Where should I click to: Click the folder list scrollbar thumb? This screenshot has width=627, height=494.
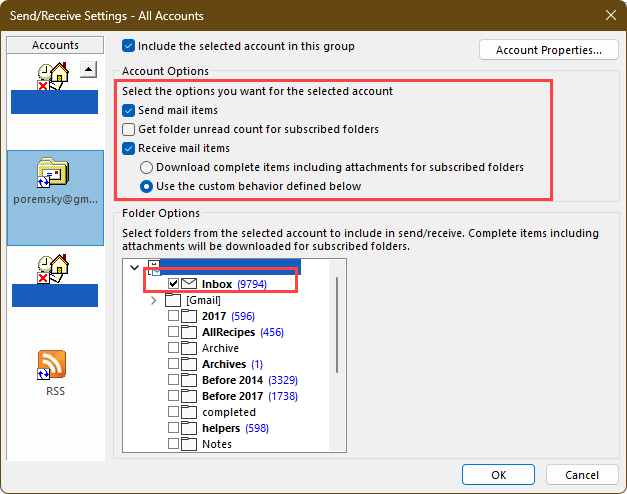pyautogui.click(x=337, y=324)
